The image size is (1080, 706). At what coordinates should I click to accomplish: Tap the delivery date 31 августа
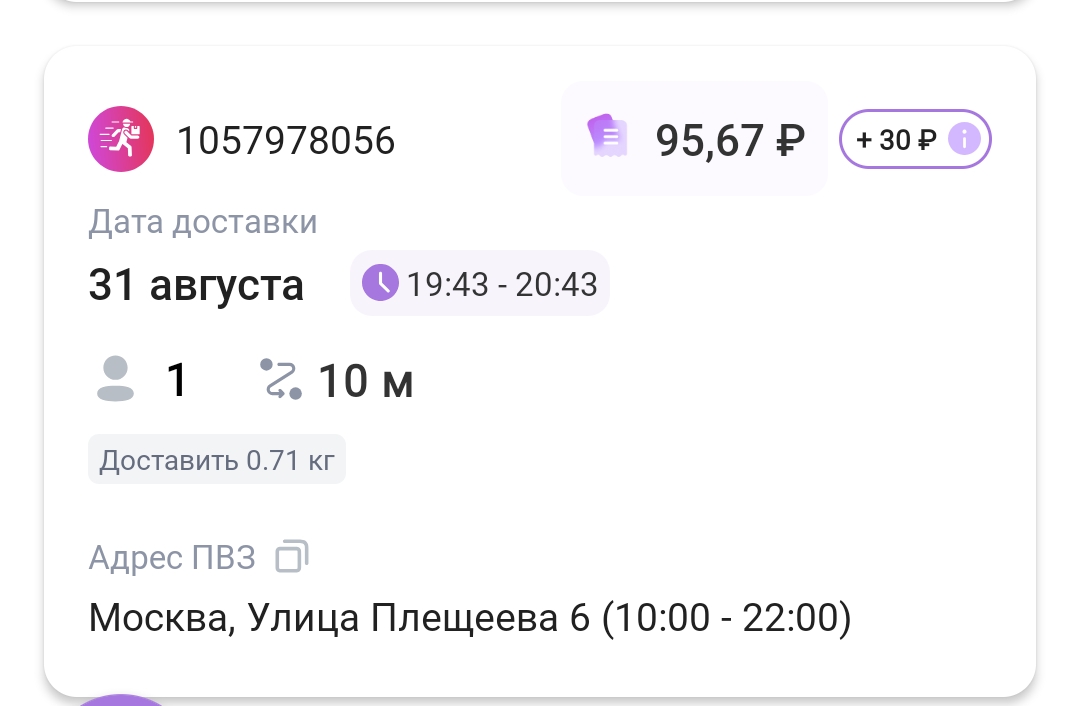tap(196, 285)
